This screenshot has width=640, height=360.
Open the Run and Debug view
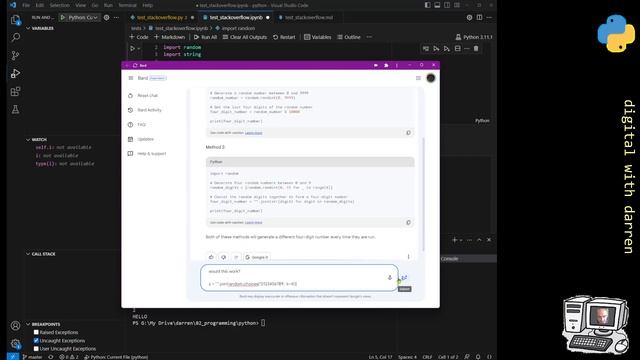click(x=15, y=73)
